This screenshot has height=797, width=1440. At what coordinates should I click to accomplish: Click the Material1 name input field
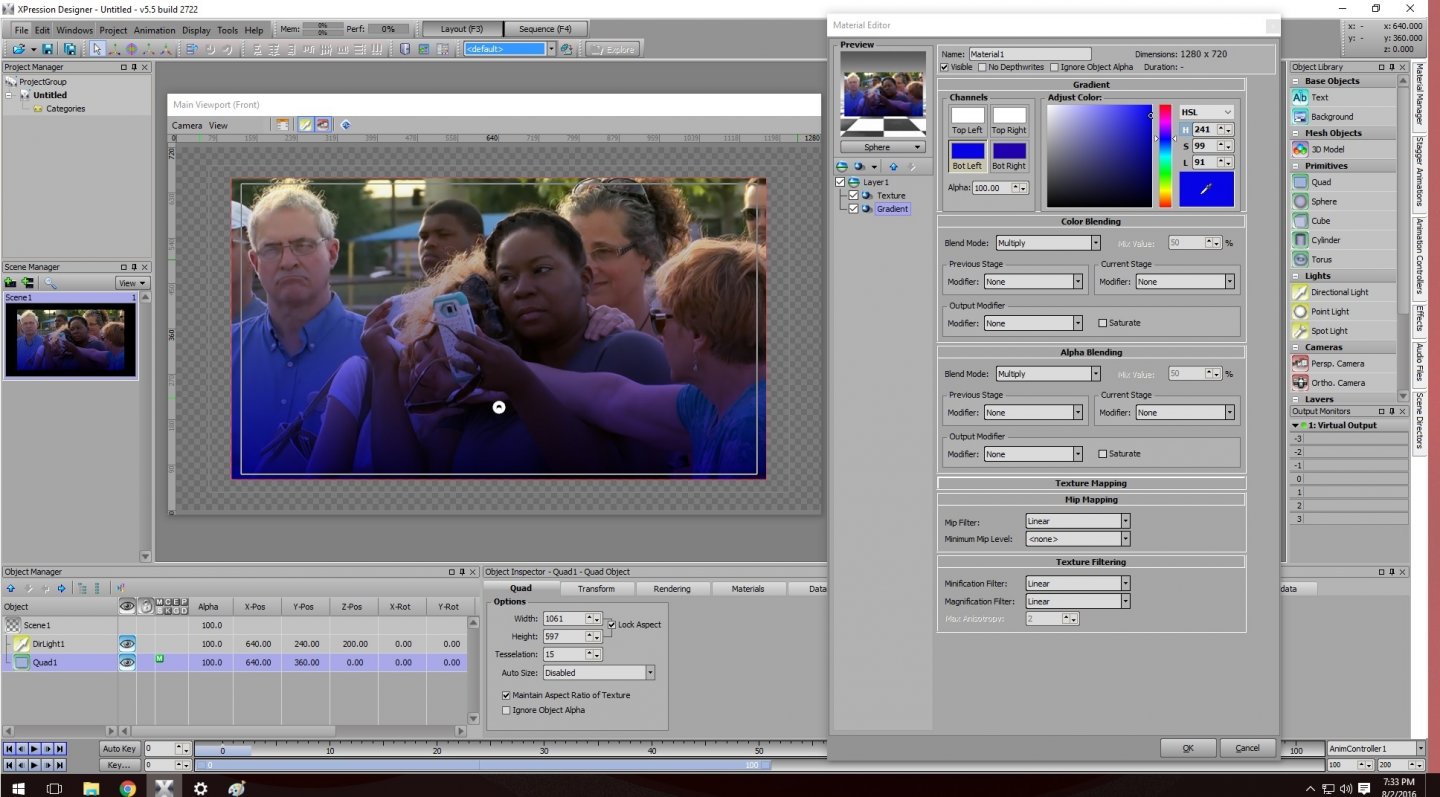[x=1029, y=54]
